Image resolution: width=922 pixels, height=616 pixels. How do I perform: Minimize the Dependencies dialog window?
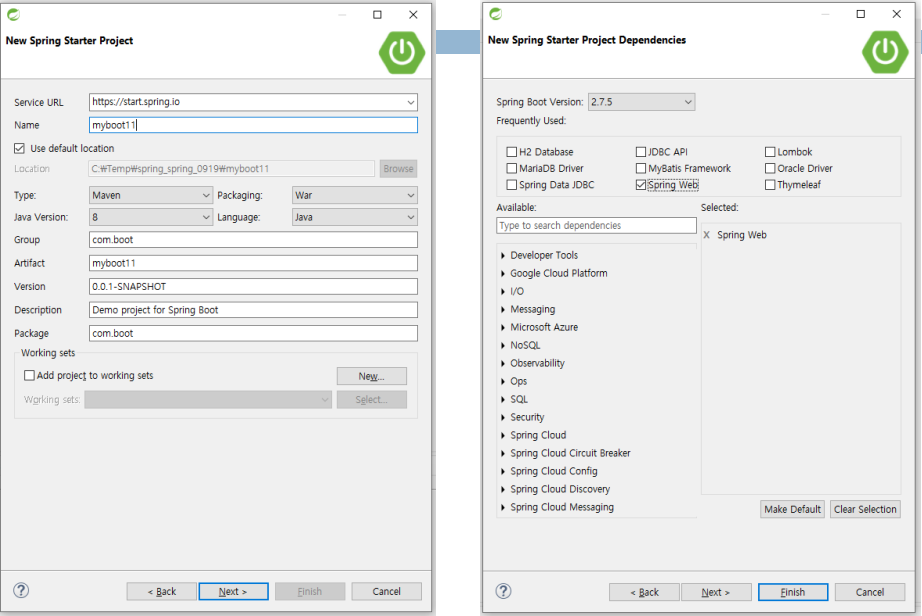[x=825, y=14]
